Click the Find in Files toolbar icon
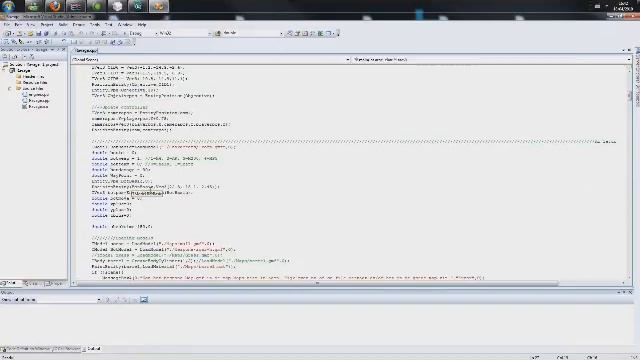The height and width of the screenshot is (360, 640). 218,33
